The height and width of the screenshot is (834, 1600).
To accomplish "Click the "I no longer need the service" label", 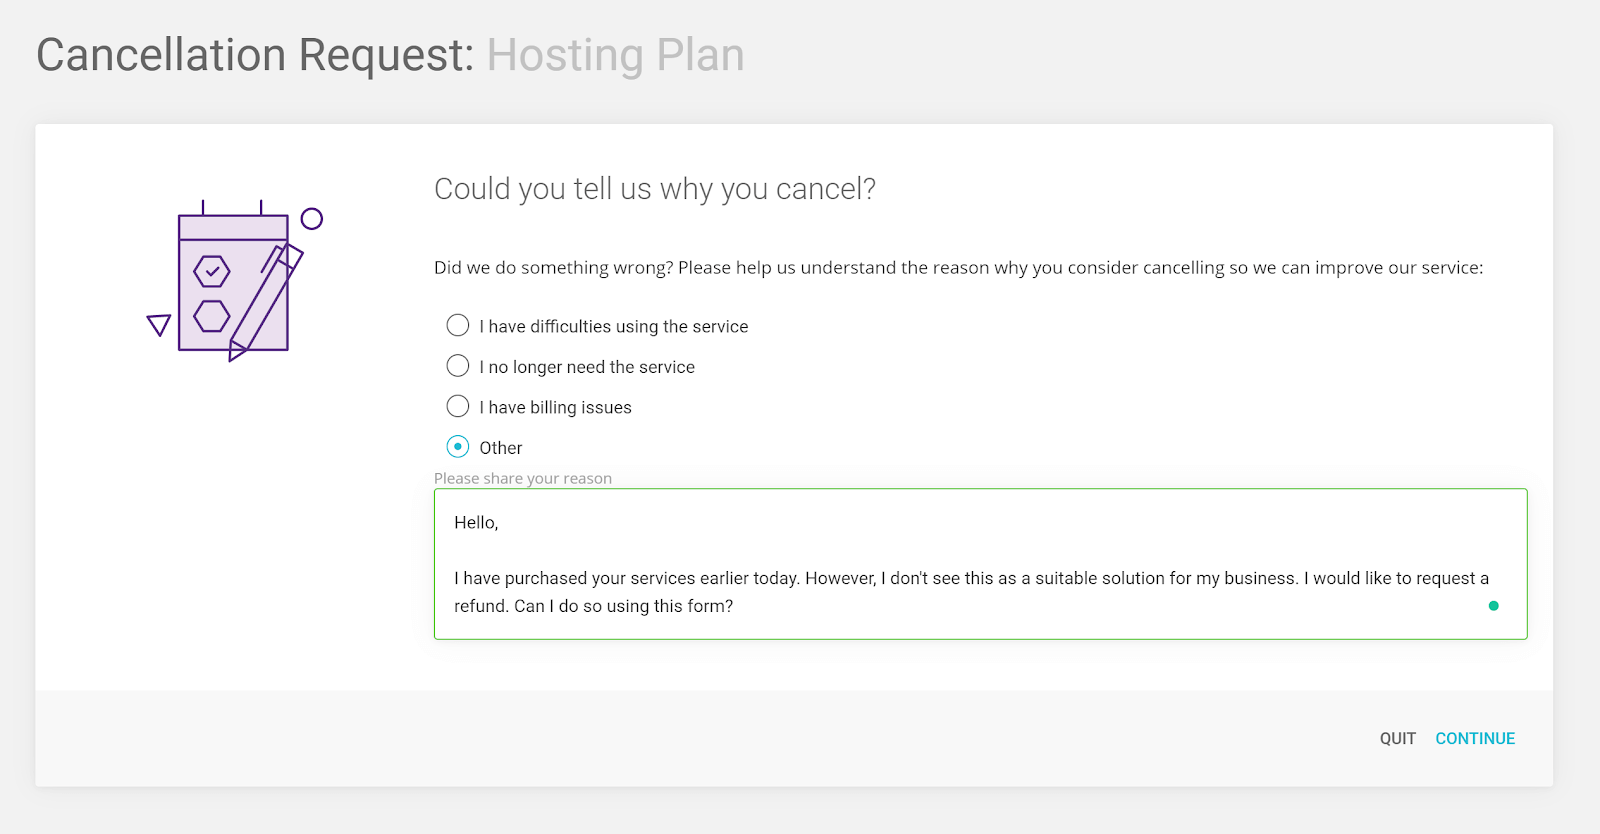I will pos(587,367).
